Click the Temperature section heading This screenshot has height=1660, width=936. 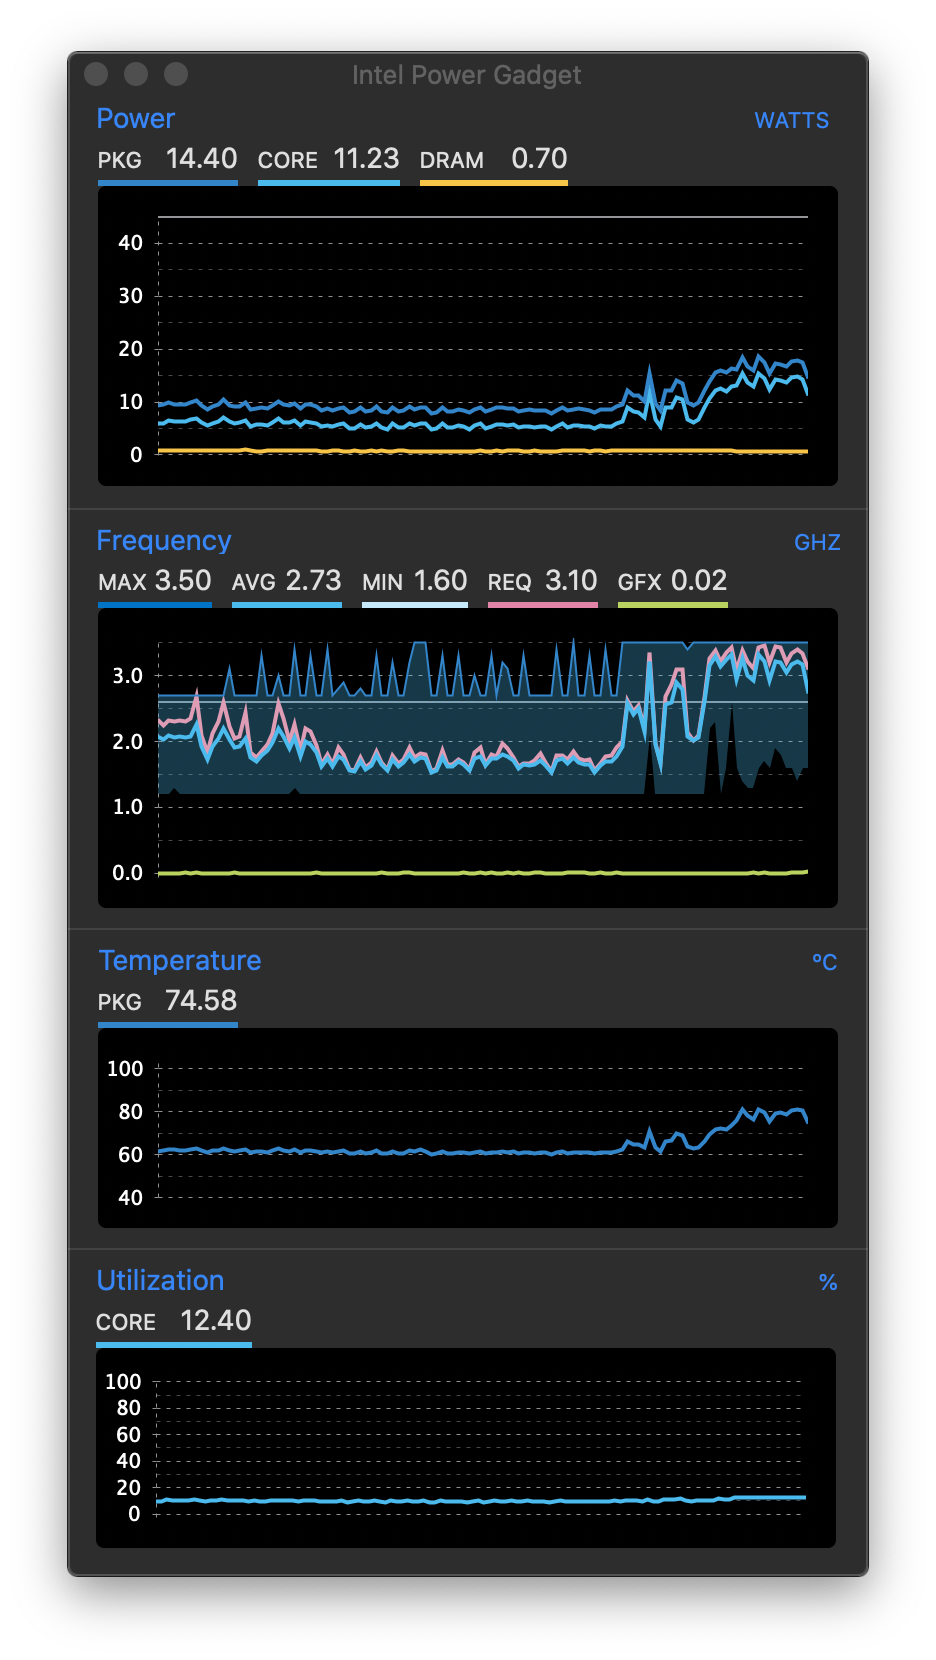[x=180, y=960]
